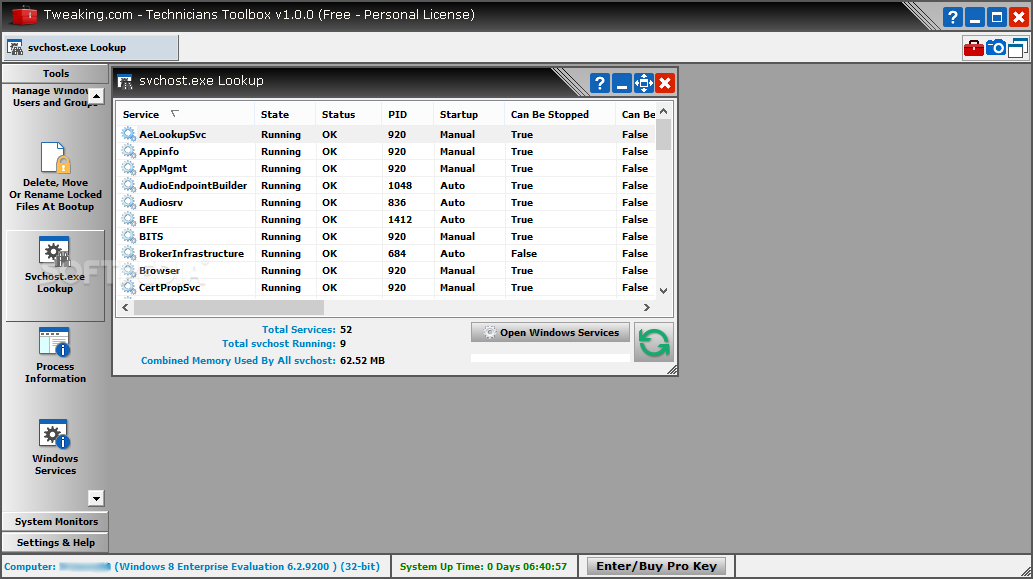The height and width of the screenshot is (579, 1033).
Task: Open the red toolbox icon at top right
Action: pyautogui.click(x=973, y=48)
